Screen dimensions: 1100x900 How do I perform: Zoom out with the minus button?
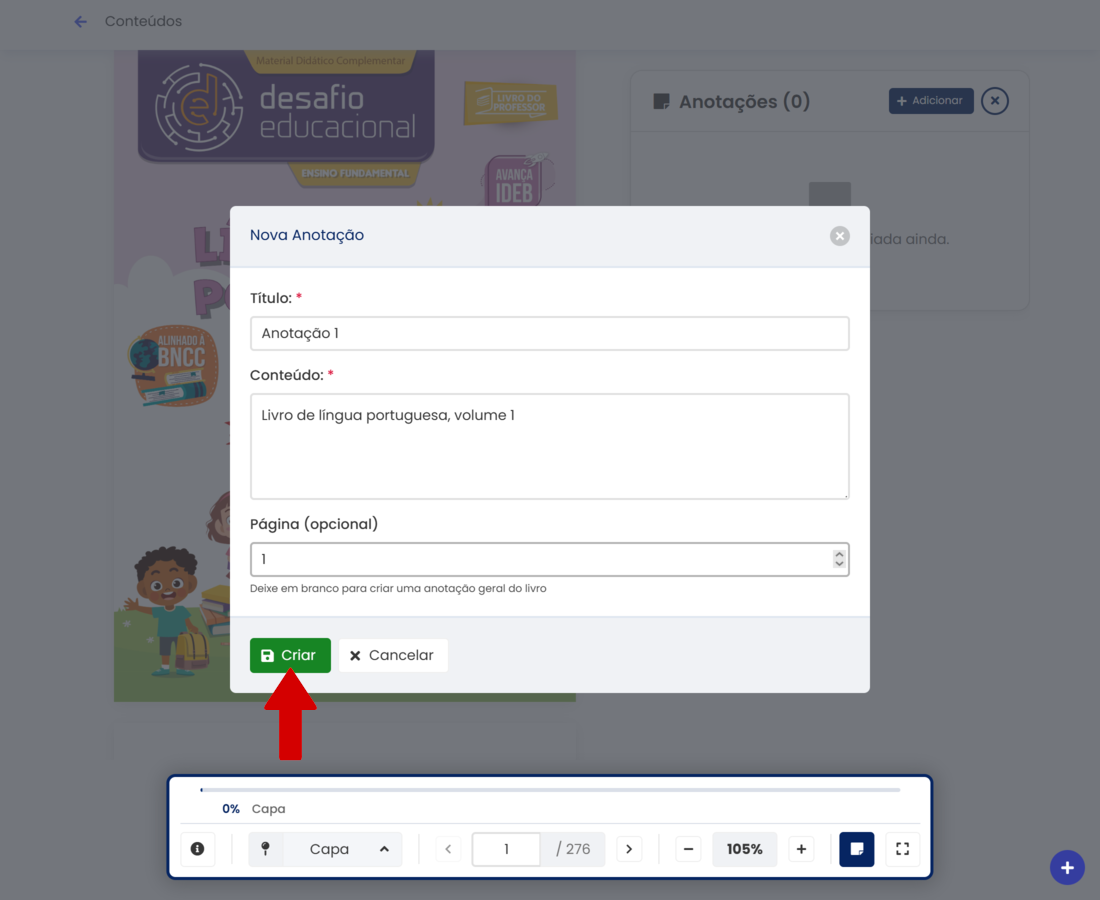click(688, 849)
